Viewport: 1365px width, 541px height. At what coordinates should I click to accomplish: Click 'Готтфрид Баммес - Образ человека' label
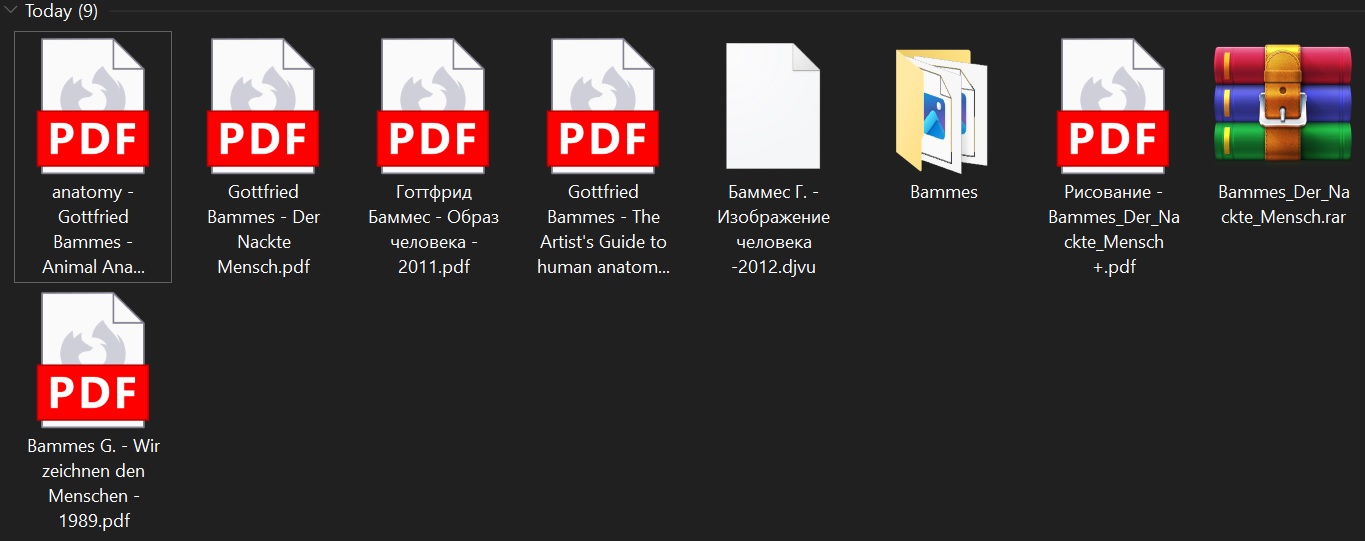point(433,229)
